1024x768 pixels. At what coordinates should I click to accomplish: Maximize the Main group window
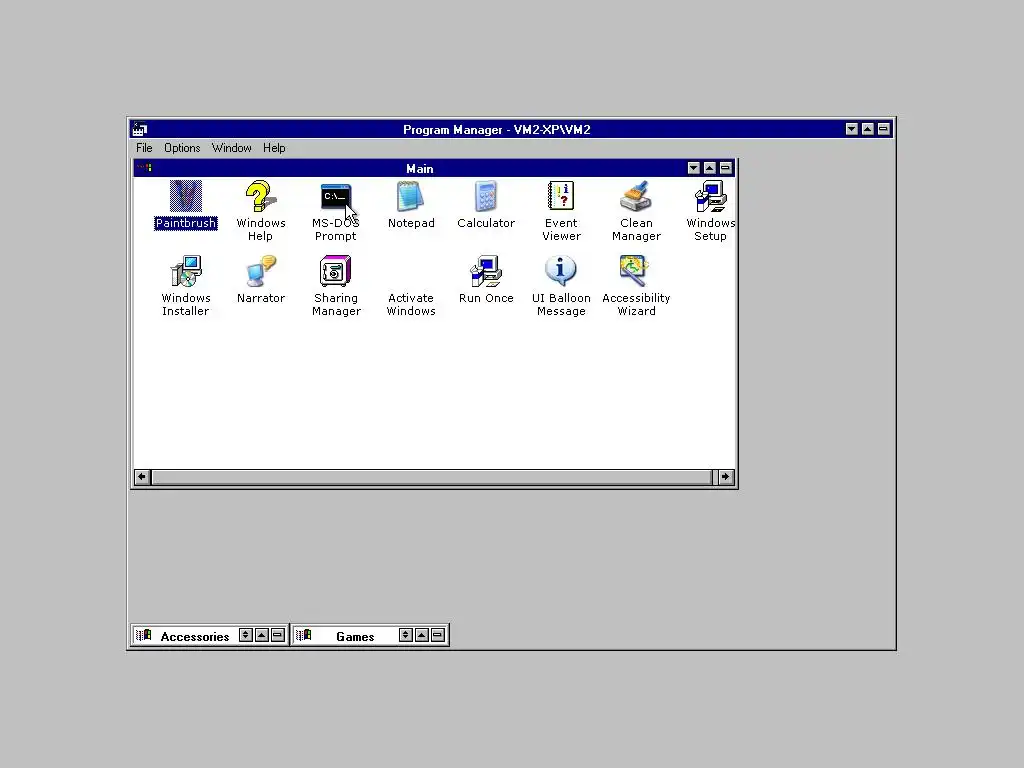click(x=710, y=168)
